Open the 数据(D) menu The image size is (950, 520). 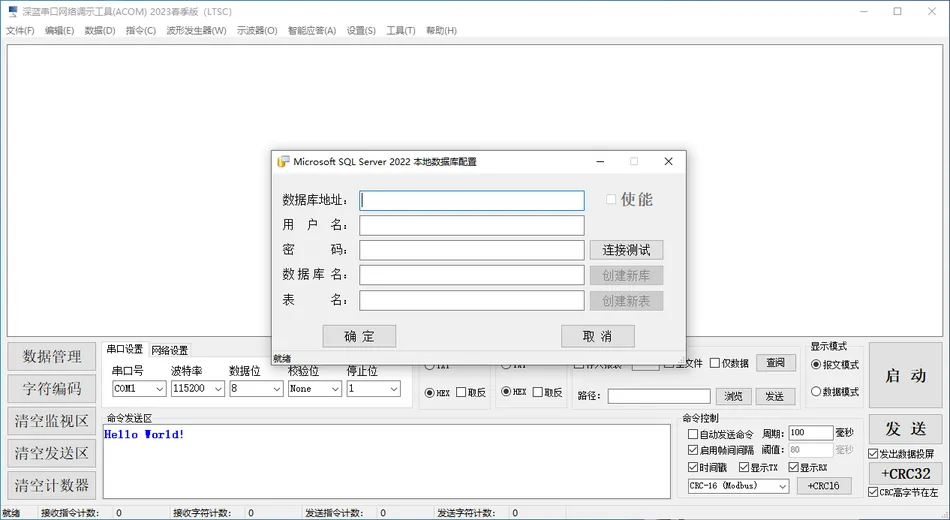click(100, 30)
